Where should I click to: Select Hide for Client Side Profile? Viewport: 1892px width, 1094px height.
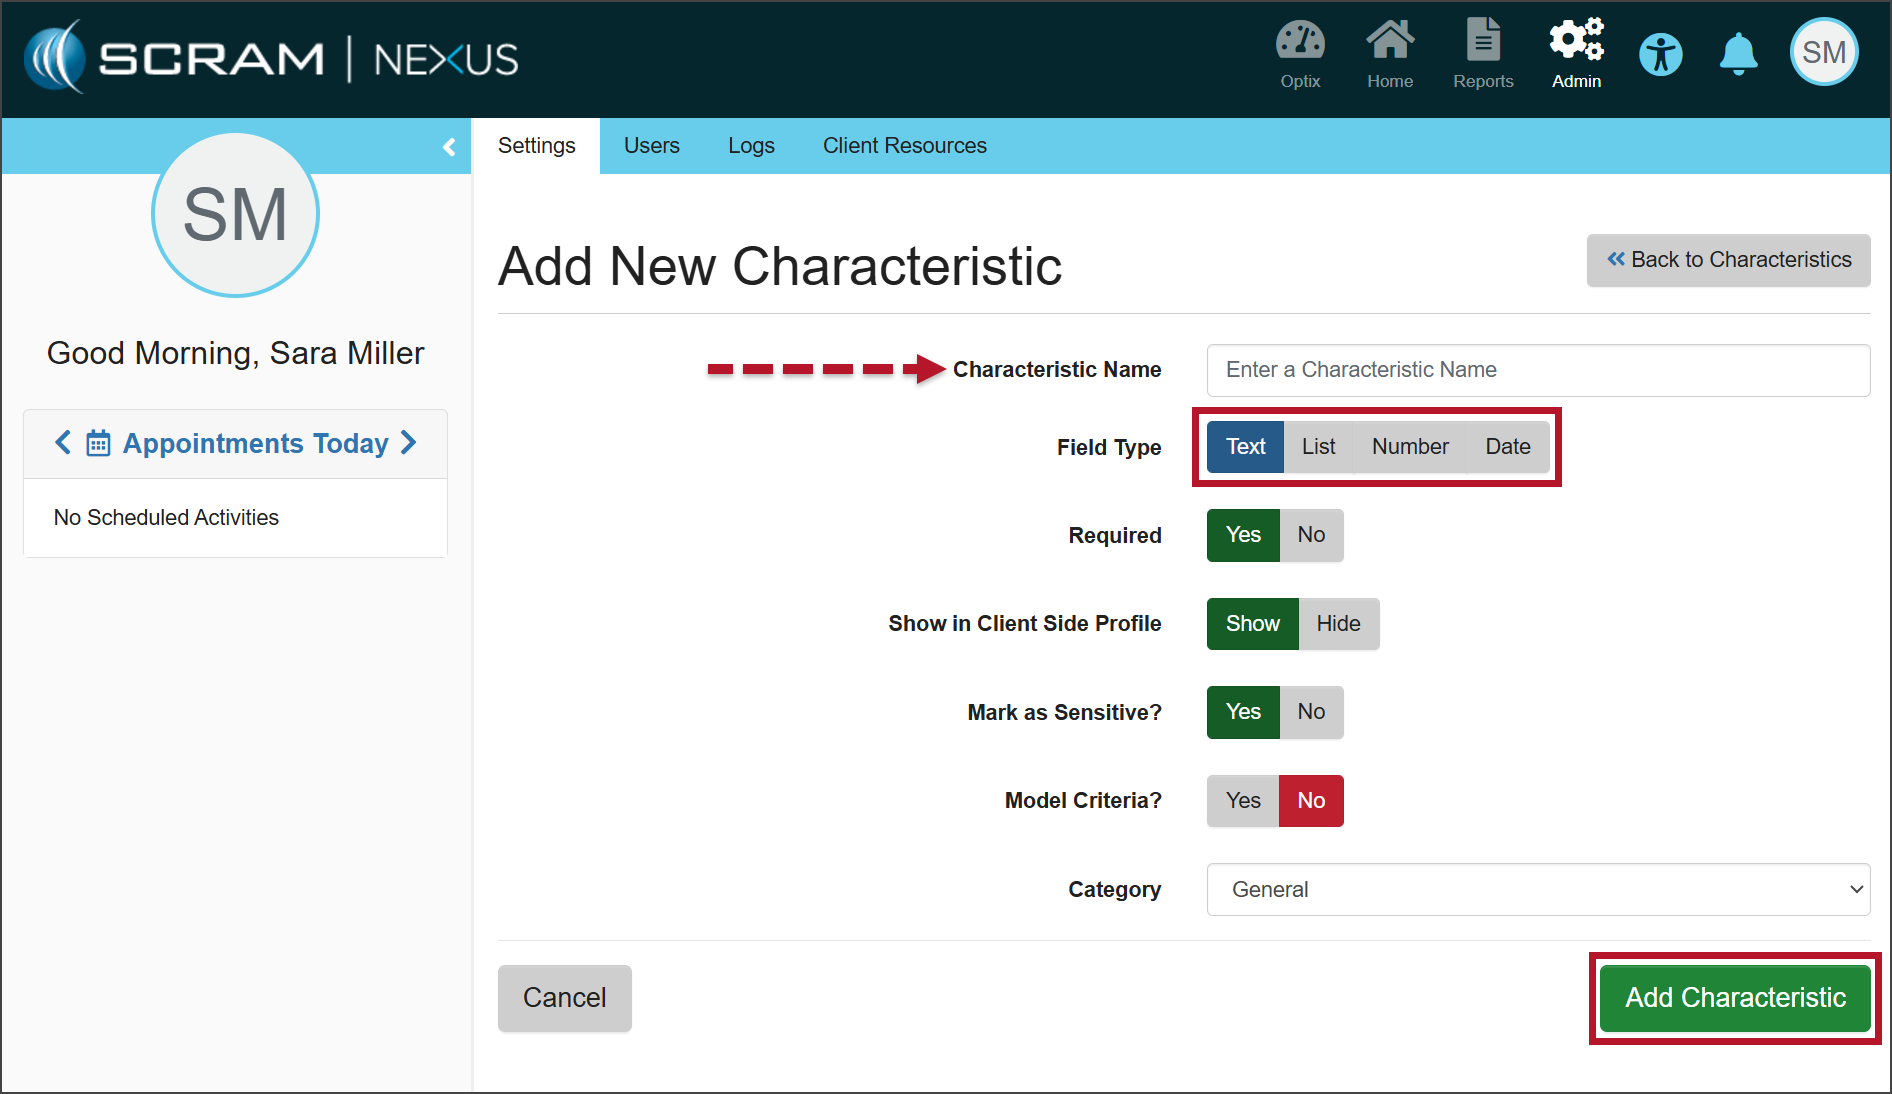1338,624
